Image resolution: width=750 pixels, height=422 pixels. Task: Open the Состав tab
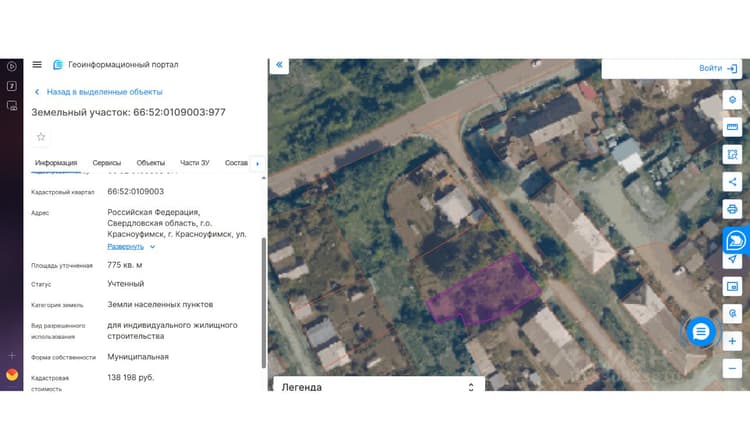click(x=236, y=163)
